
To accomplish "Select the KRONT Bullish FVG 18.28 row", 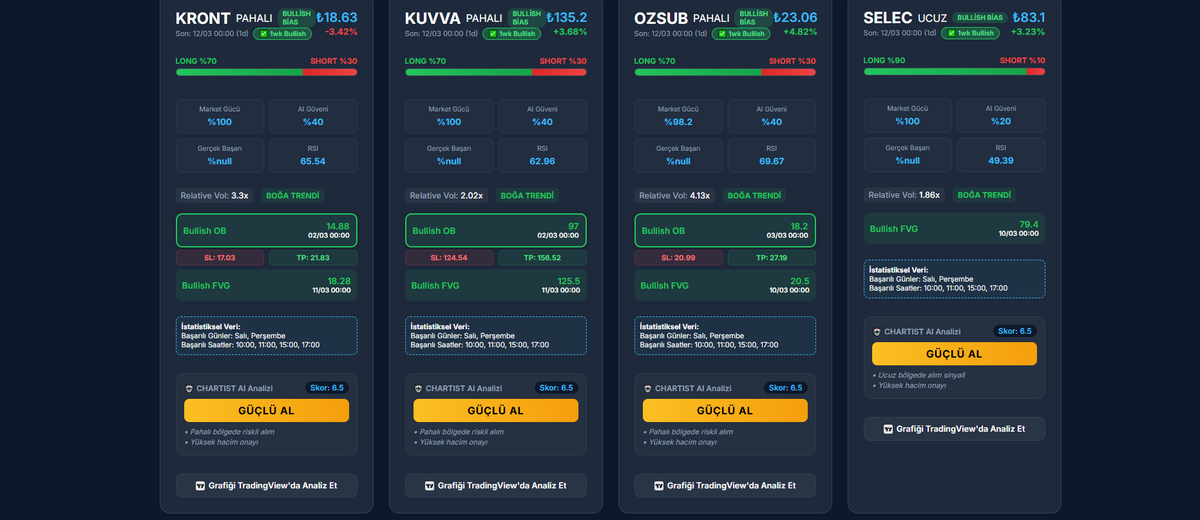I will pyautogui.click(x=266, y=285).
